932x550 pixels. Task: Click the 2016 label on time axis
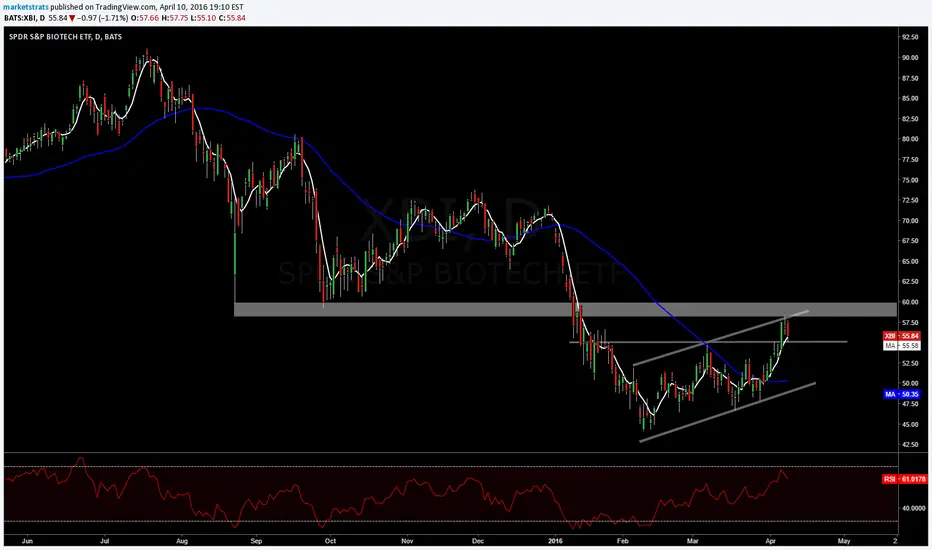point(555,541)
